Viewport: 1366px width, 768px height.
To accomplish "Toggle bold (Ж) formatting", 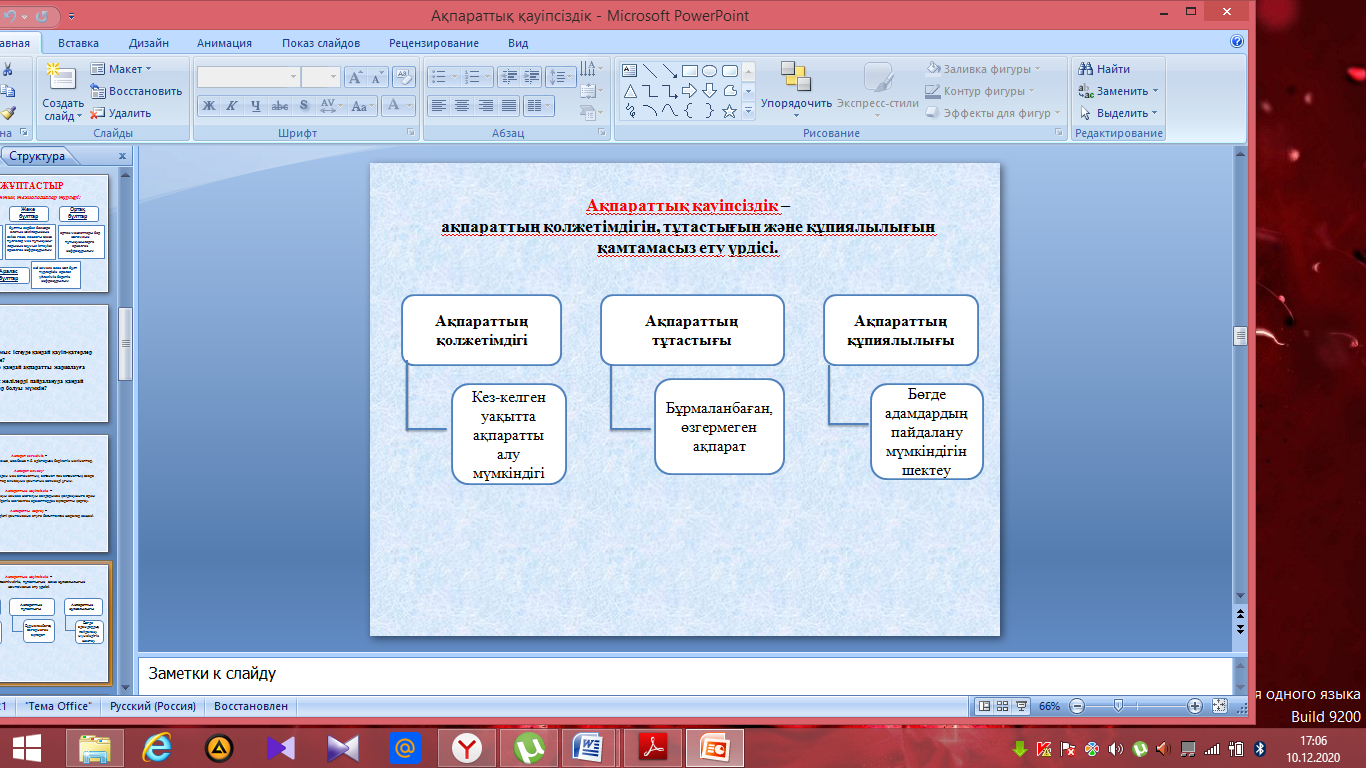I will tap(209, 105).
